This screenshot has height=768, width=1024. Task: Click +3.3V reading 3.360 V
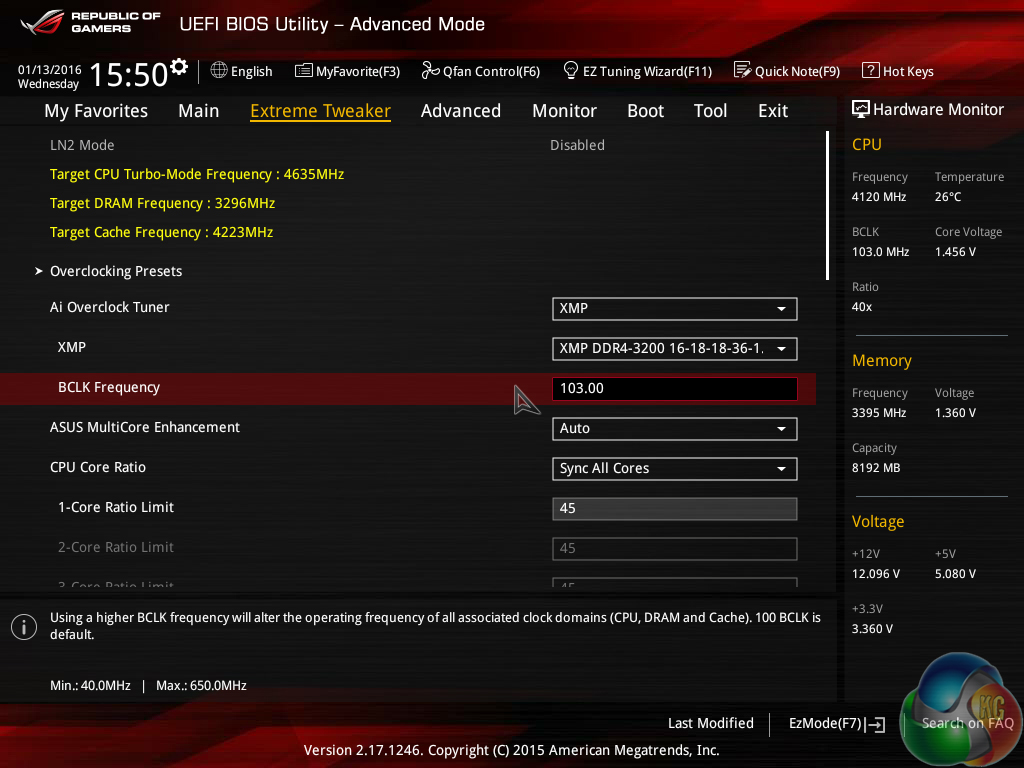[872, 628]
